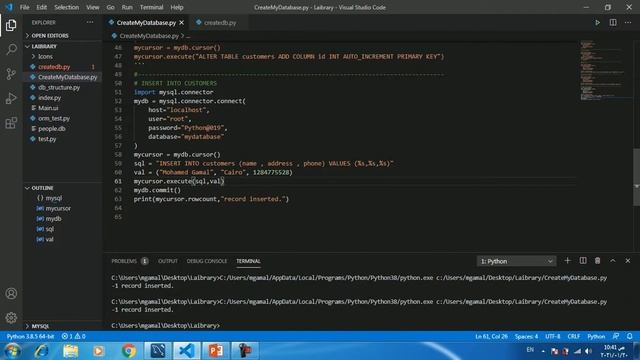
Task: Click errors and warnings indicator in status bar
Action: 73,336
